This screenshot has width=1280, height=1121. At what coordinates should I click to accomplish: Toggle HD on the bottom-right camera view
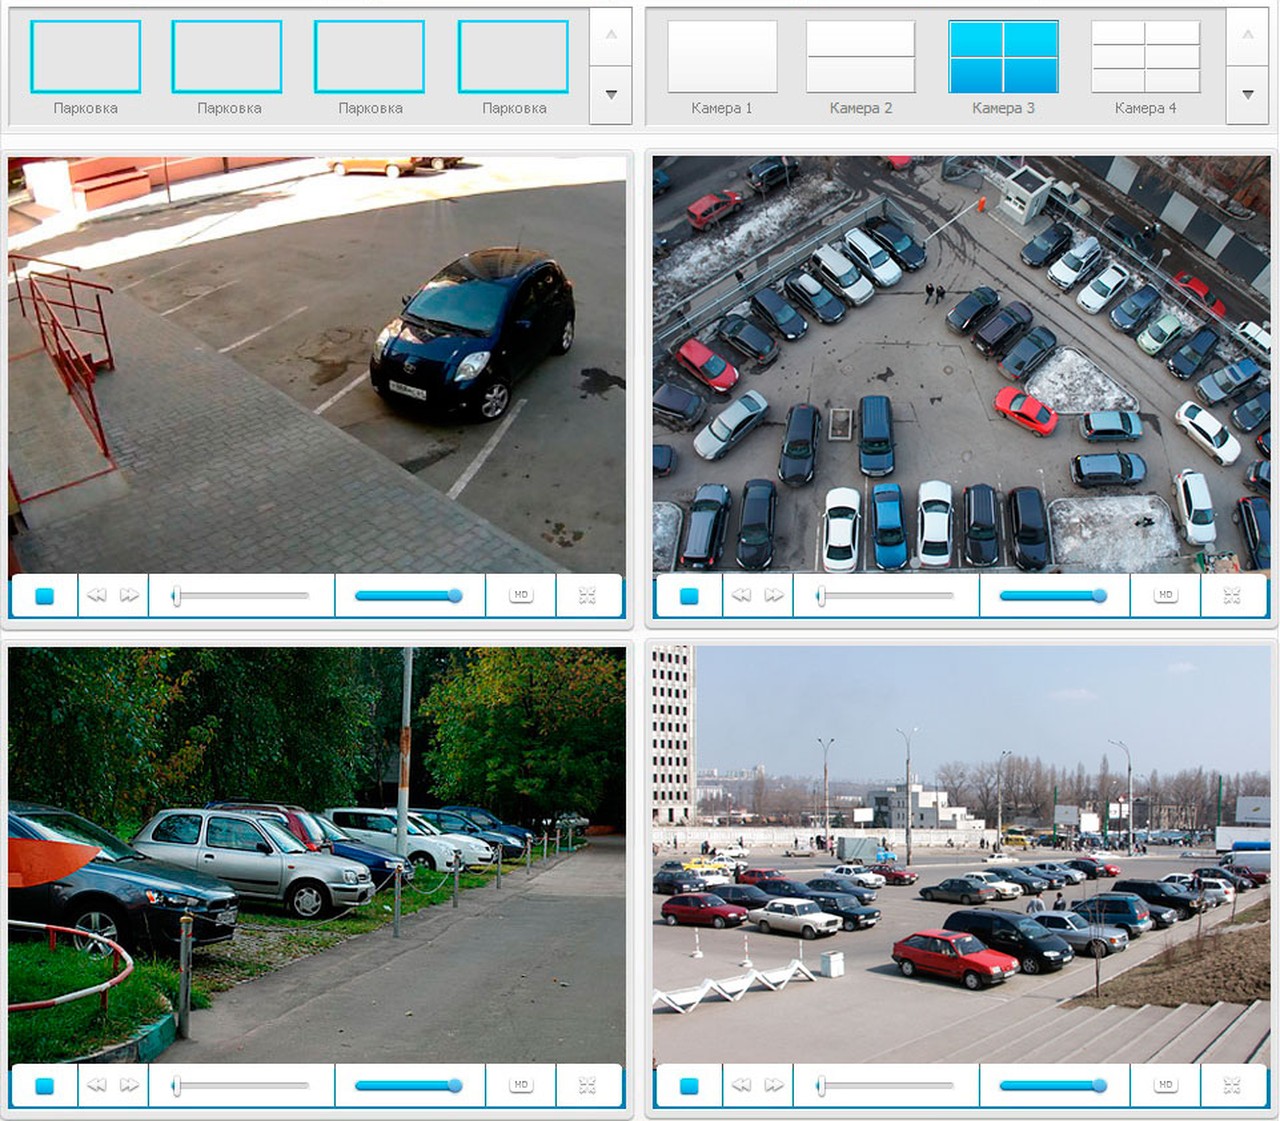click(1166, 1085)
